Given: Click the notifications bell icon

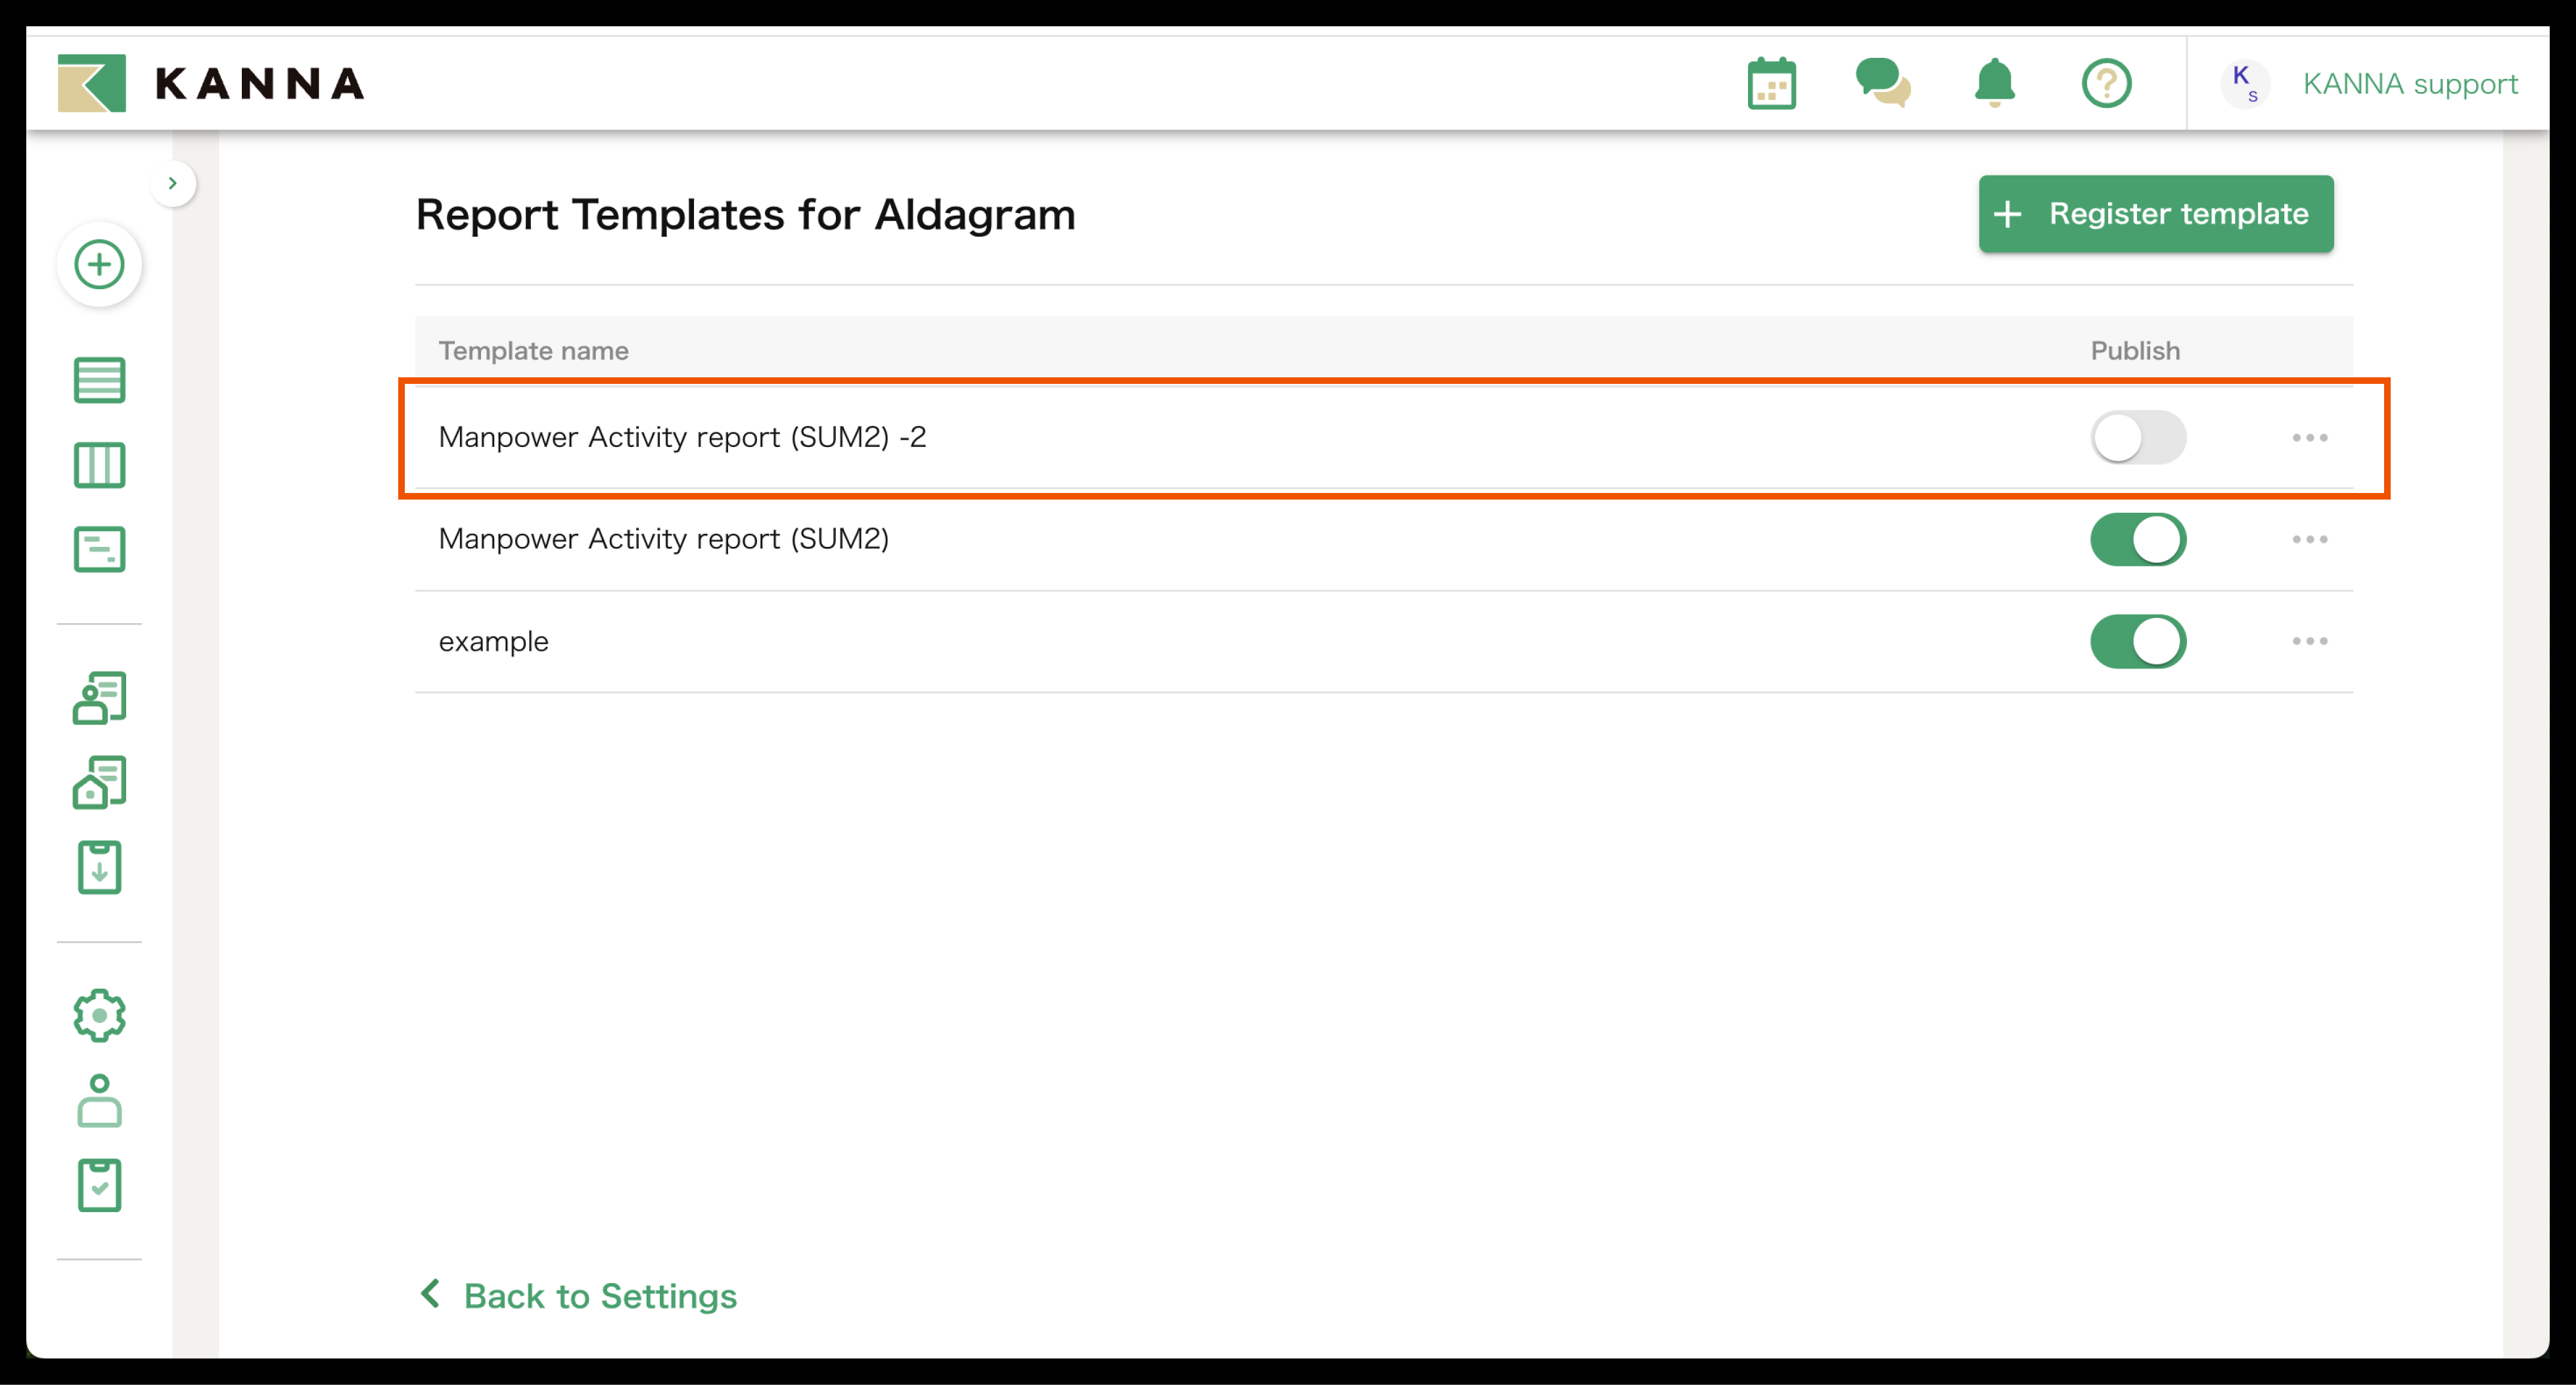Looking at the screenshot, I should click(x=1994, y=83).
